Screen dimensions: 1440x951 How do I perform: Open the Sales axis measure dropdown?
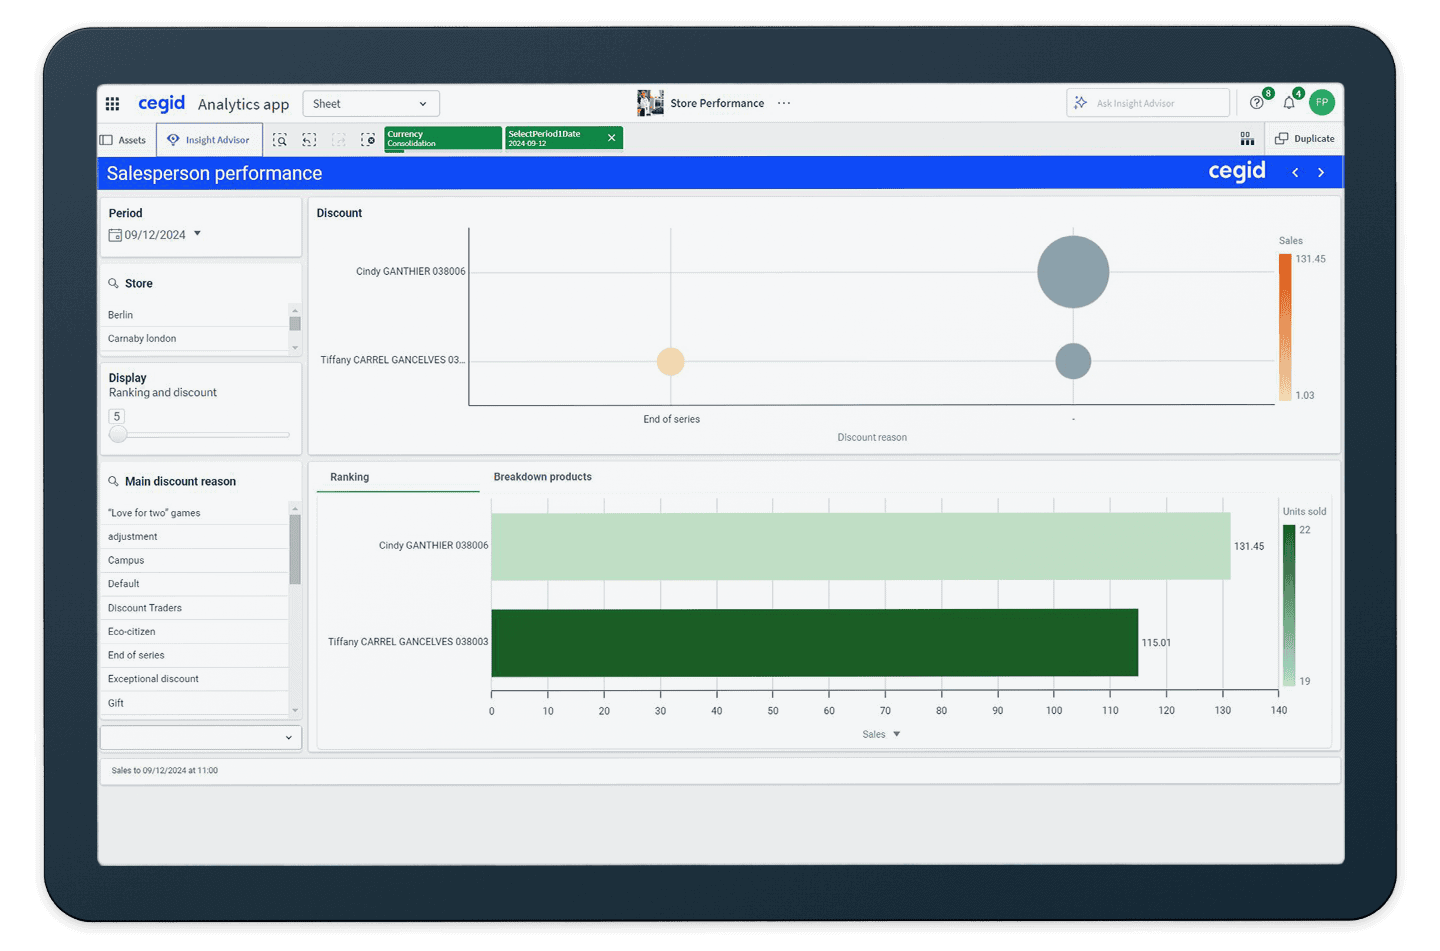point(896,734)
